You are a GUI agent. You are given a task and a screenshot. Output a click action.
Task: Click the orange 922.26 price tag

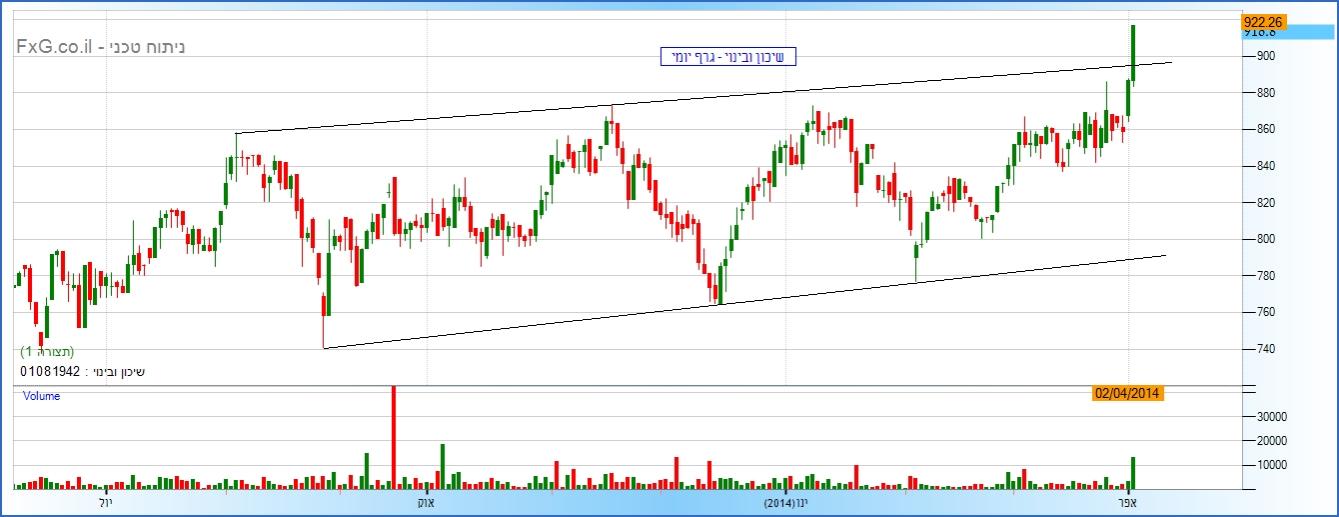(x=1263, y=21)
